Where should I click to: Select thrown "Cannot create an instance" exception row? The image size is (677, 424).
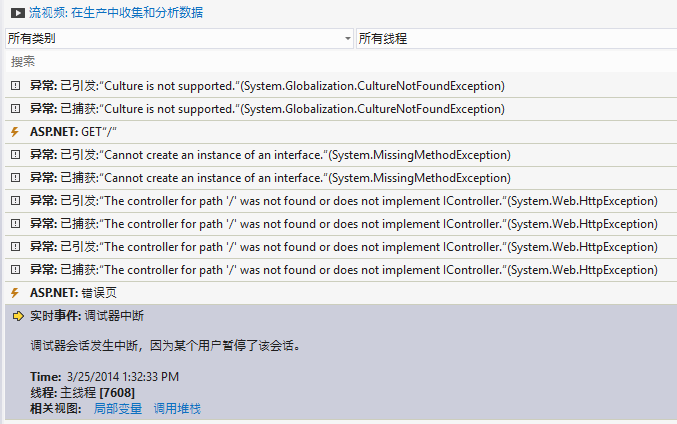341,155
